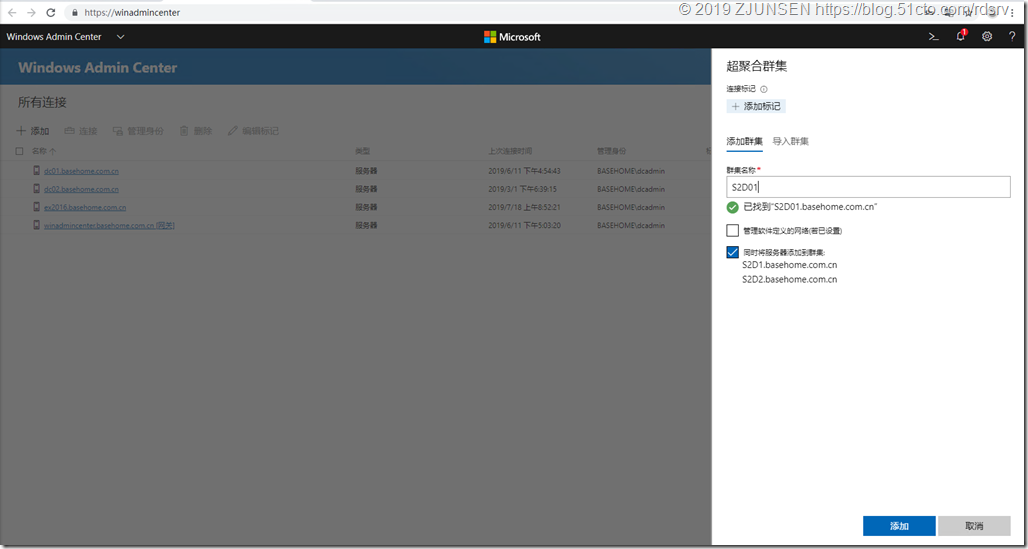
Task: Click server icon beside dc02.basehome.com.cn
Action: tap(37, 189)
